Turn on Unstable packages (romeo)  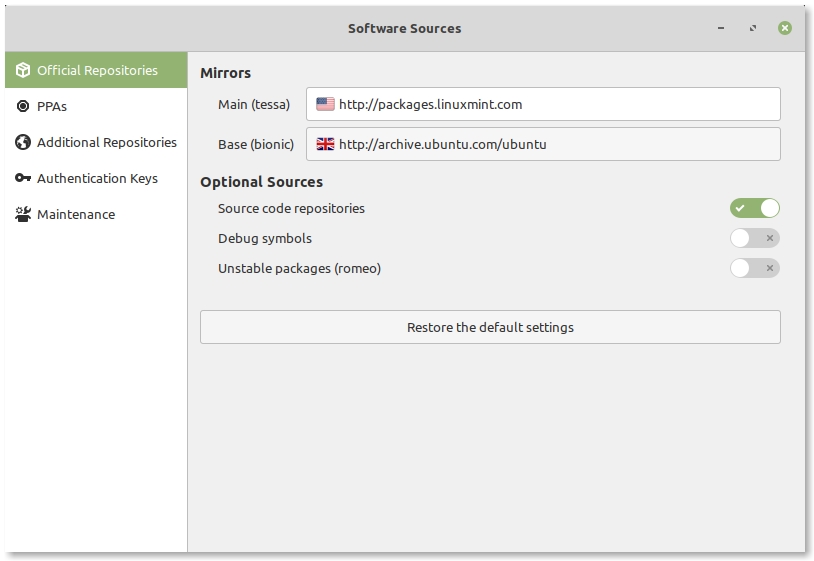coord(755,268)
